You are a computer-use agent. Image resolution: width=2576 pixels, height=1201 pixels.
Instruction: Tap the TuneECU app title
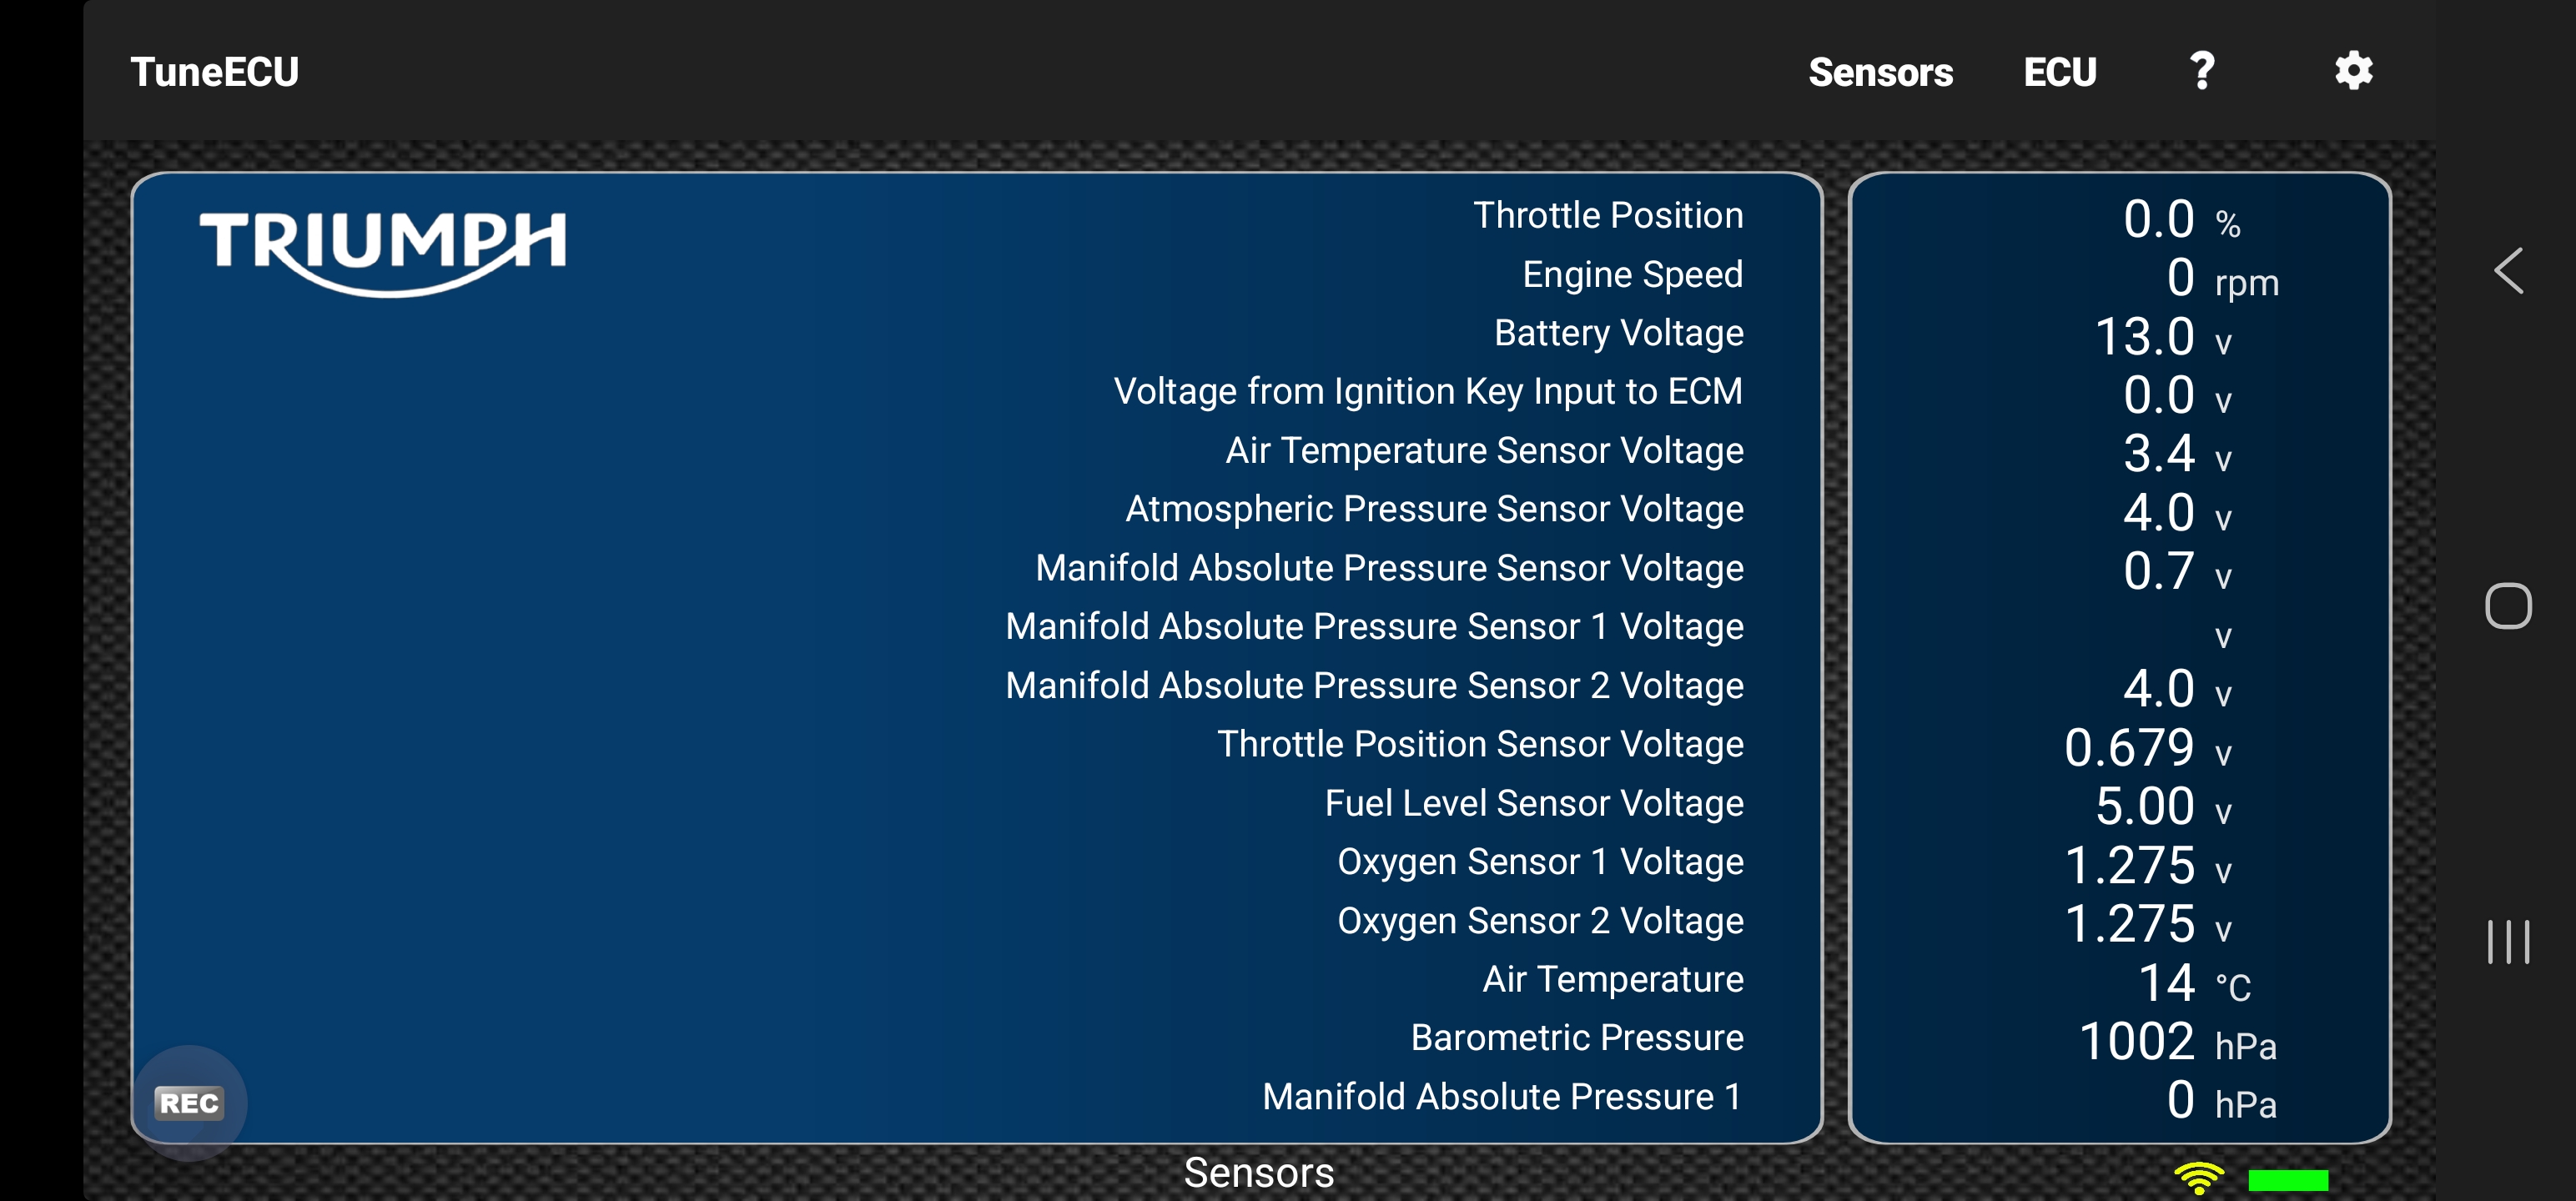(x=214, y=72)
